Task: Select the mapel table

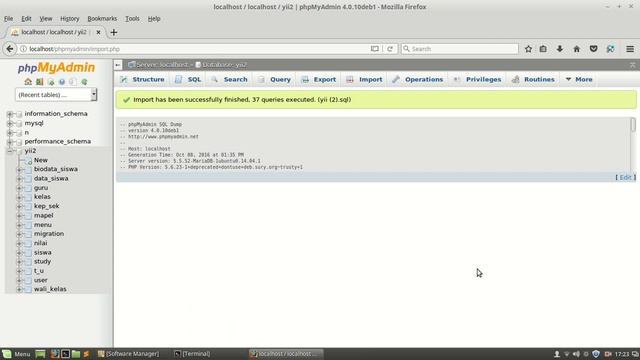Action: pyautogui.click(x=43, y=216)
